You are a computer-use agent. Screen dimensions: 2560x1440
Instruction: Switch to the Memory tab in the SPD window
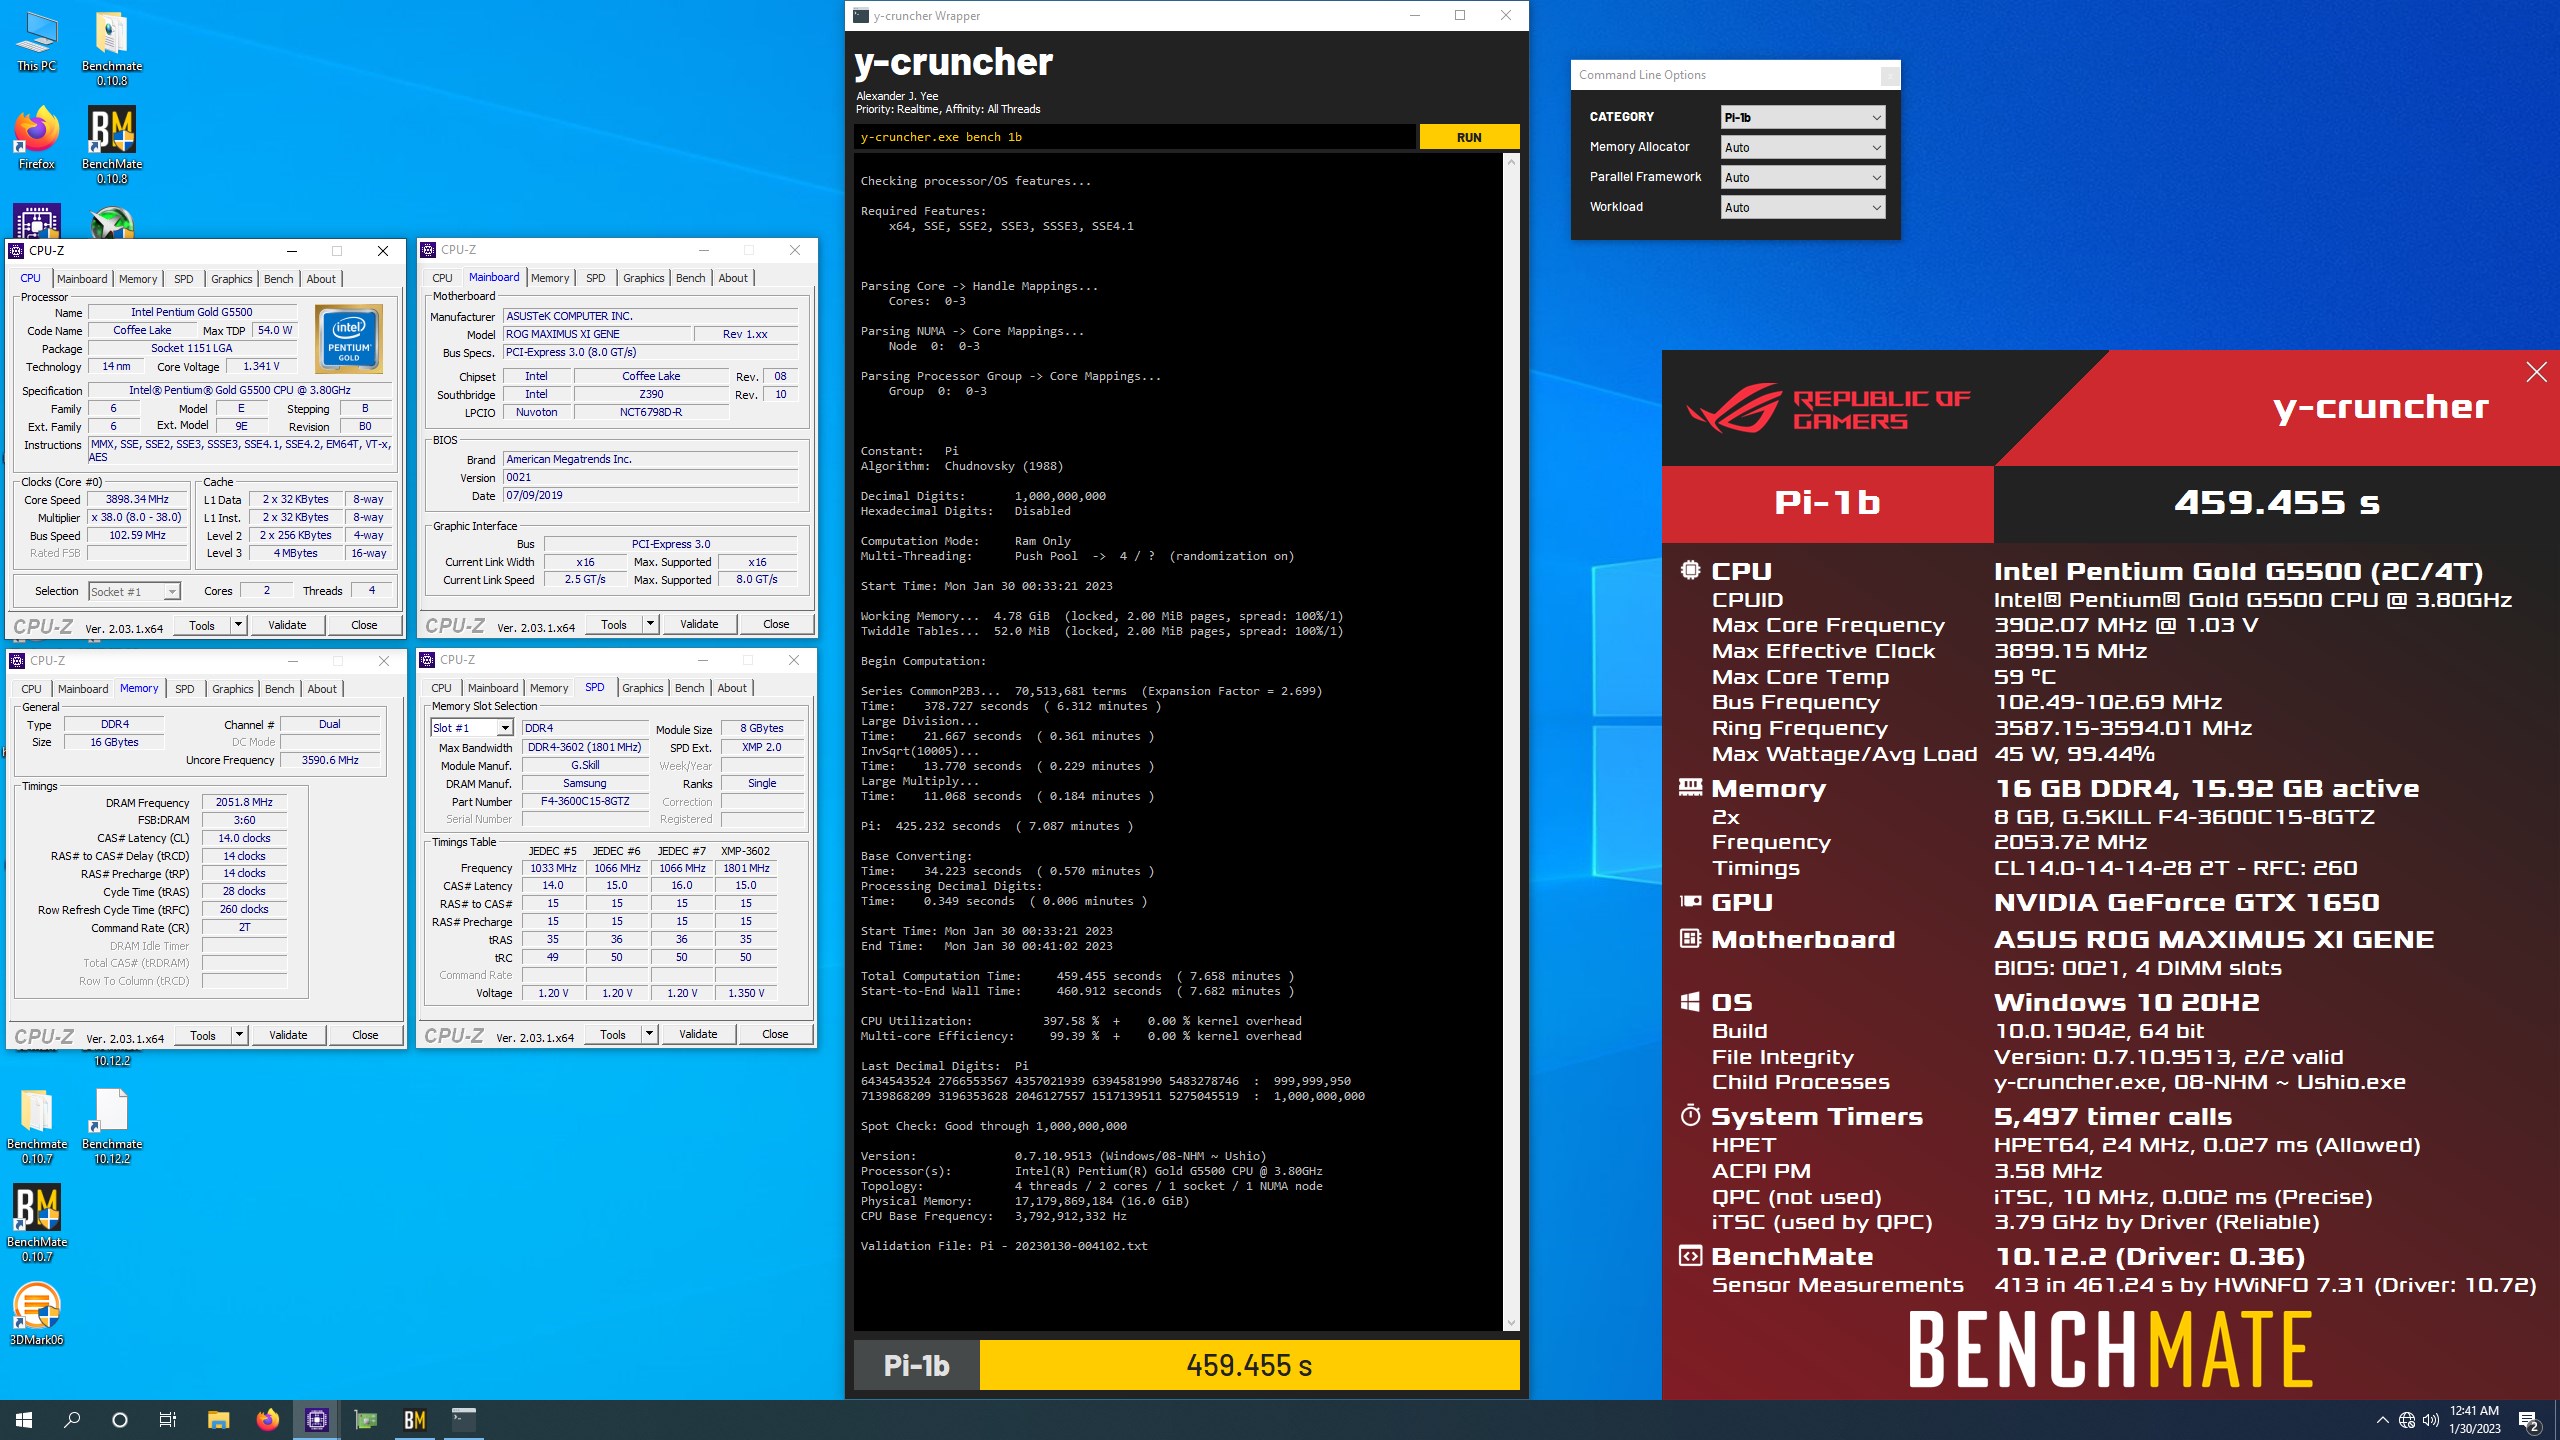549,688
